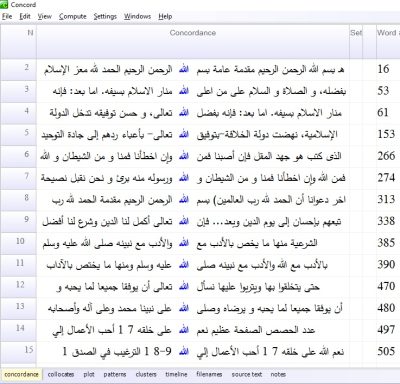Click the Concord application icon in title bar
Image resolution: width=400 pixels, height=384 pixels.
[x=4, y=5]
